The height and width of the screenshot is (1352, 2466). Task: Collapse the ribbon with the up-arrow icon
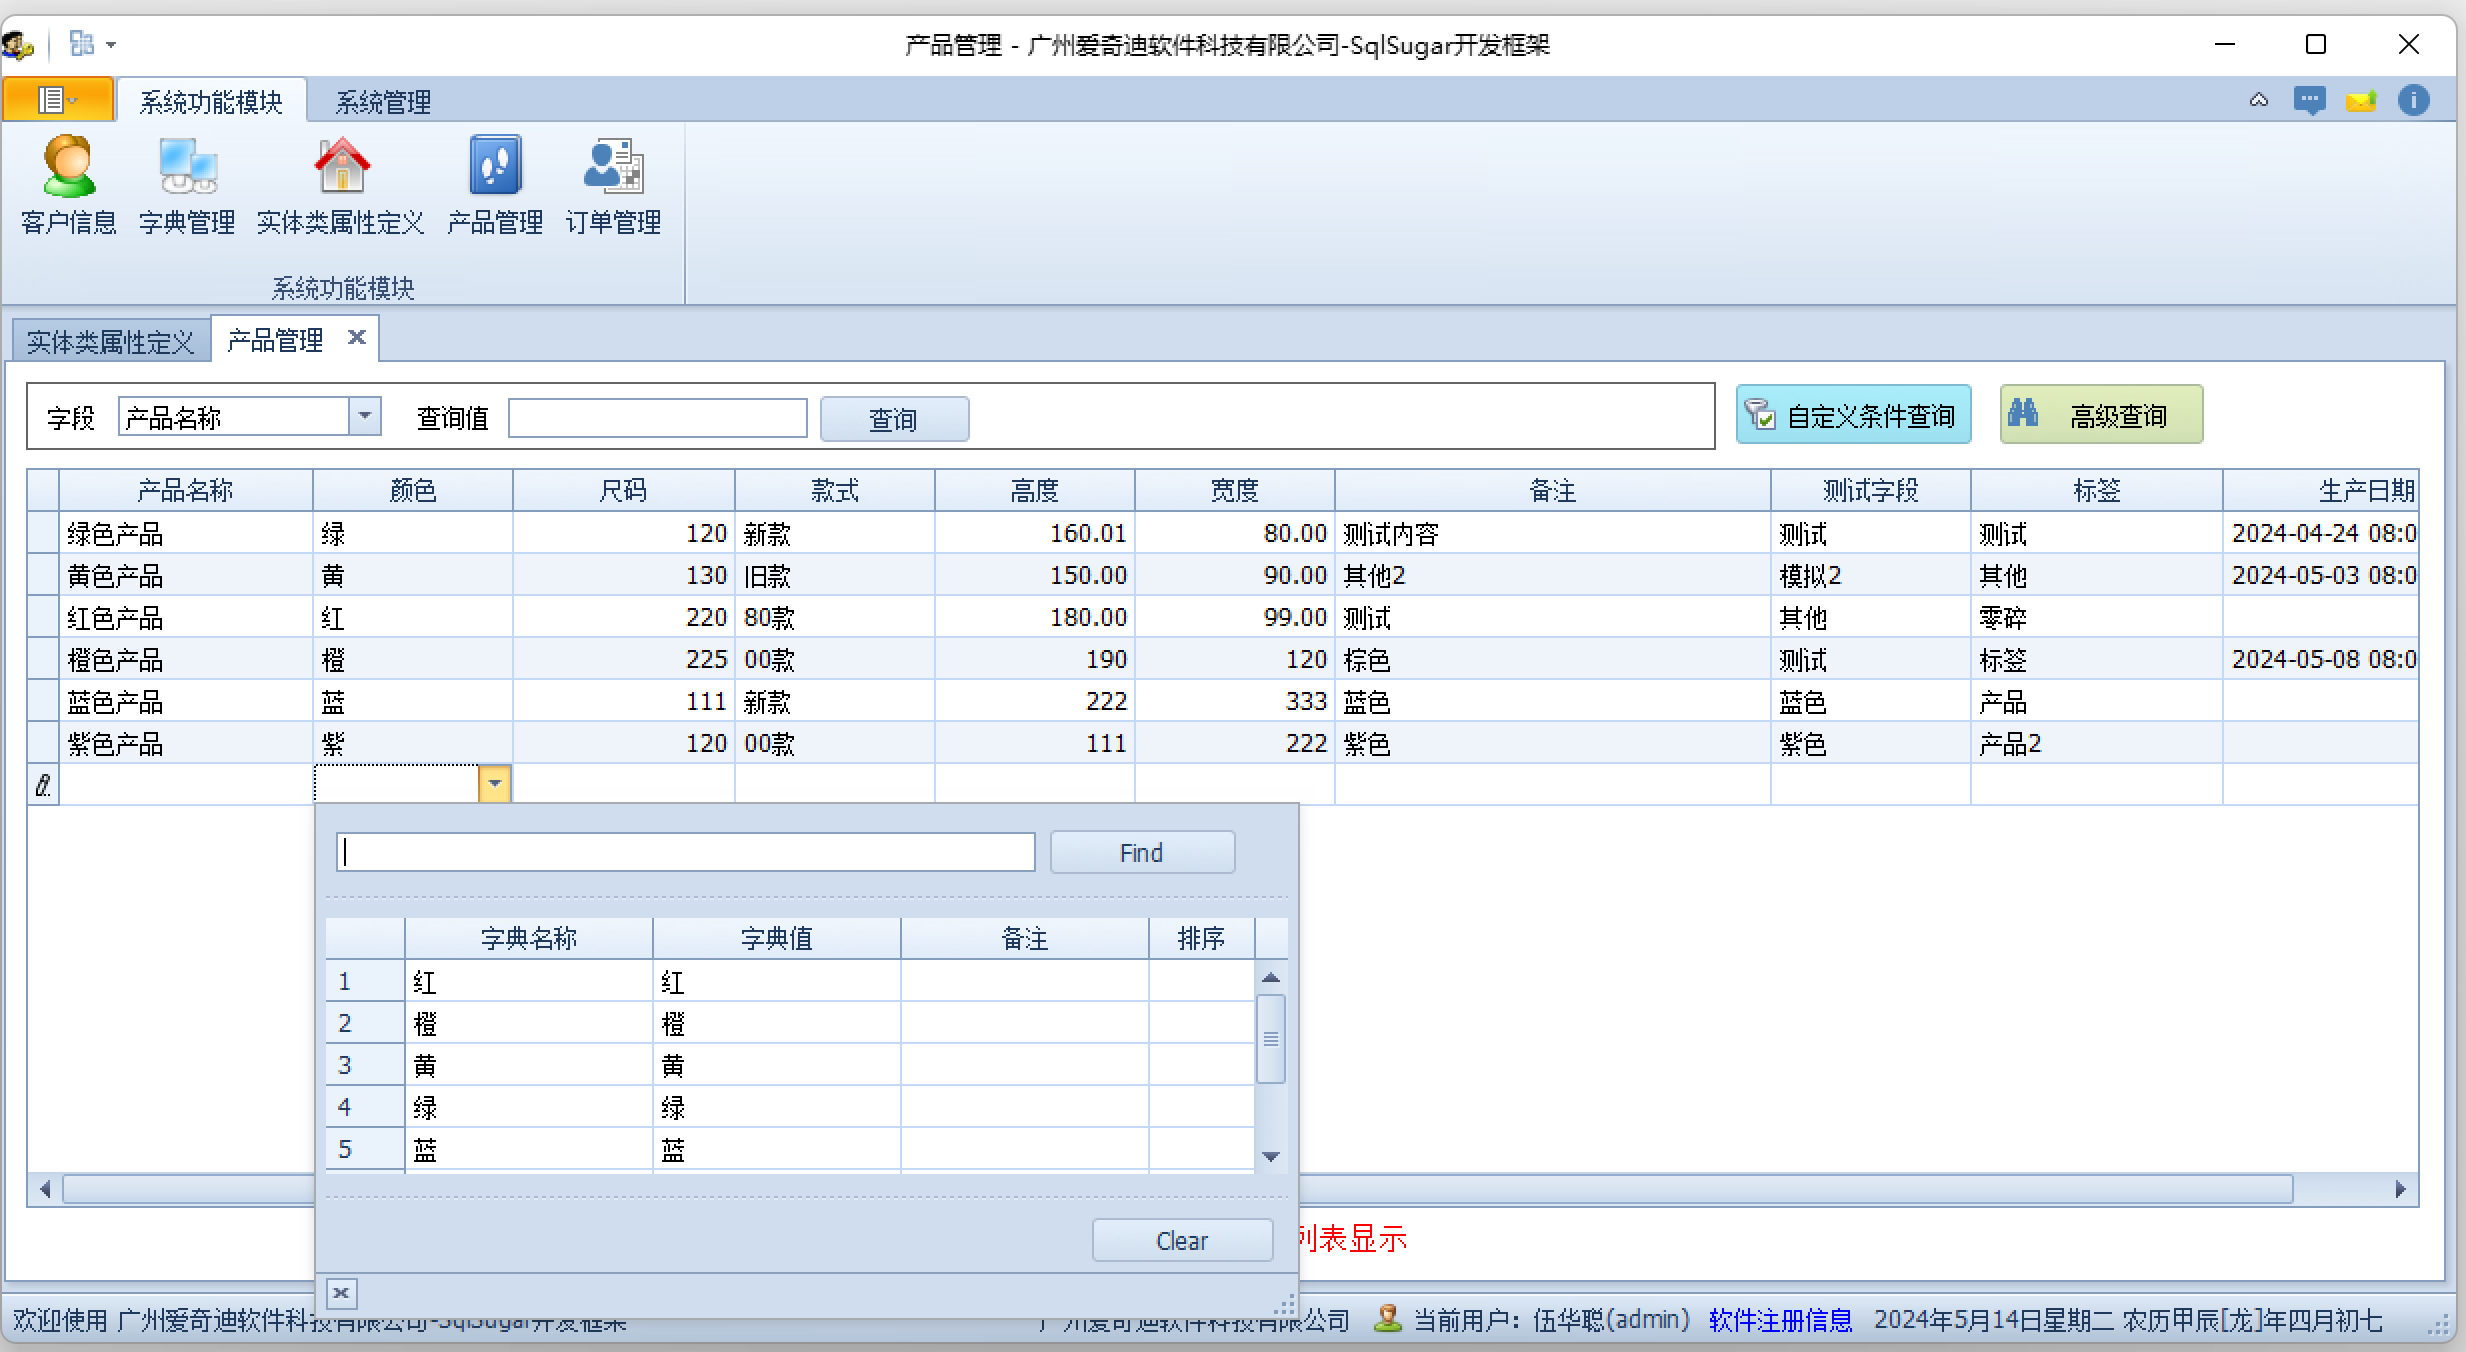[2258, 101]
